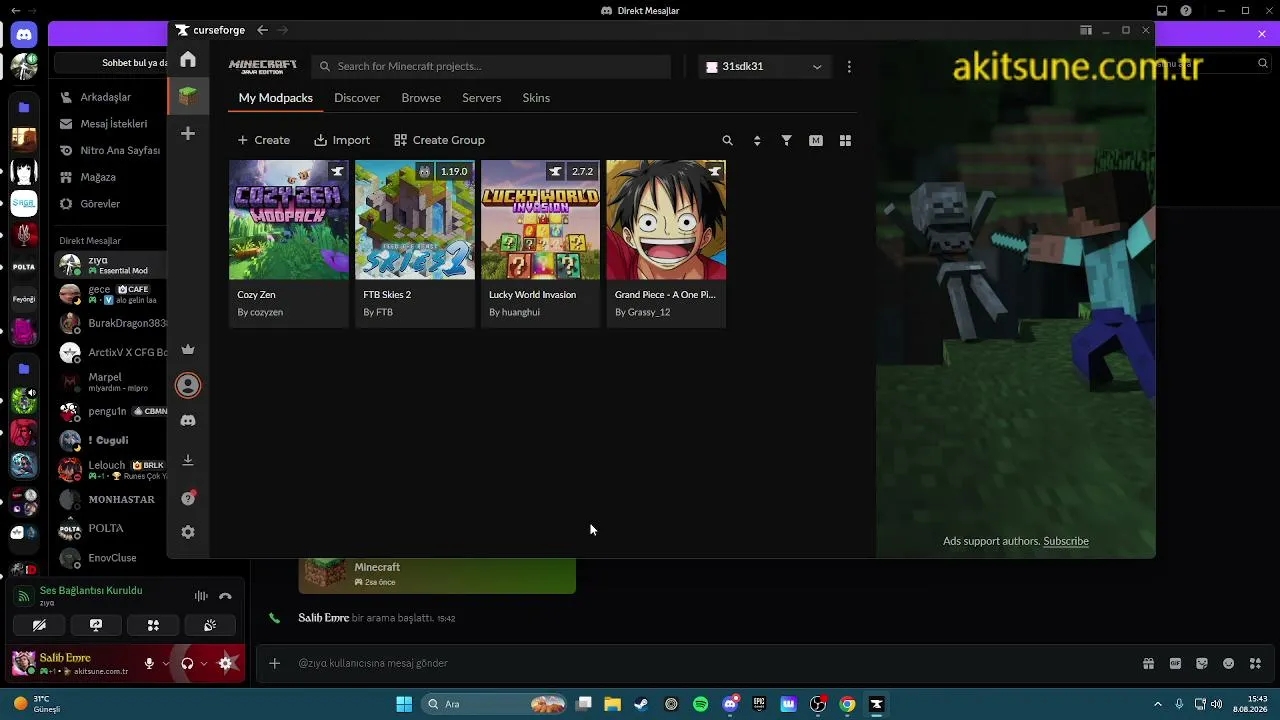Image resolution: width=1280 pixels, height=720 pixels.
Task: Open the CurseForge help icon
Action: (x=188, y=498)
